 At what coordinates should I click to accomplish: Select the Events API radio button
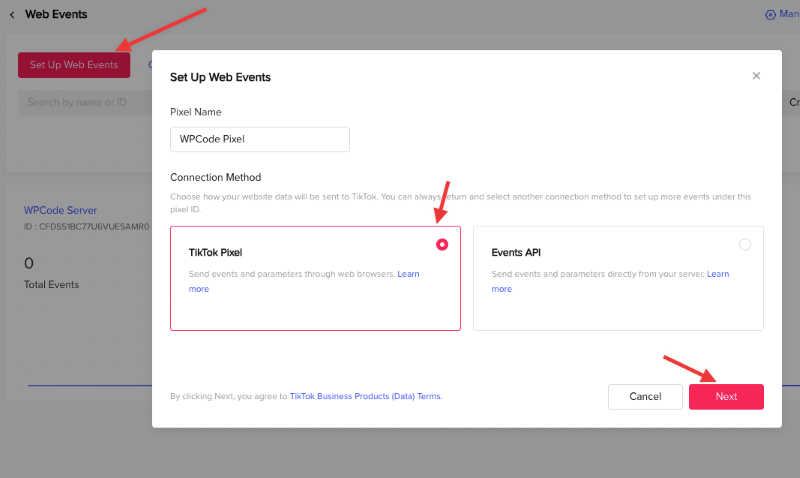tap(745, 245)
